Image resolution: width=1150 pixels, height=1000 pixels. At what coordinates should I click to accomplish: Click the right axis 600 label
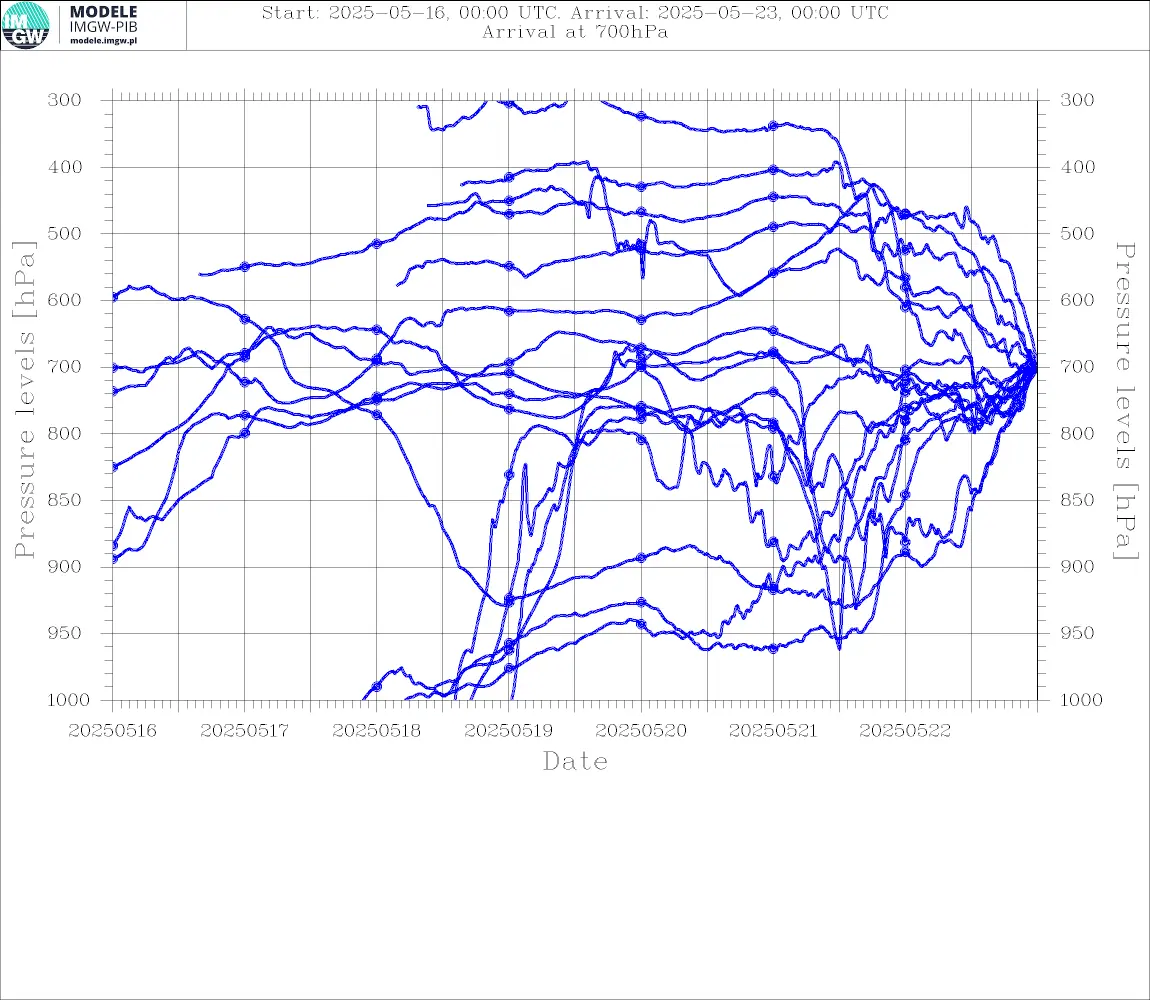point(1077,300)
